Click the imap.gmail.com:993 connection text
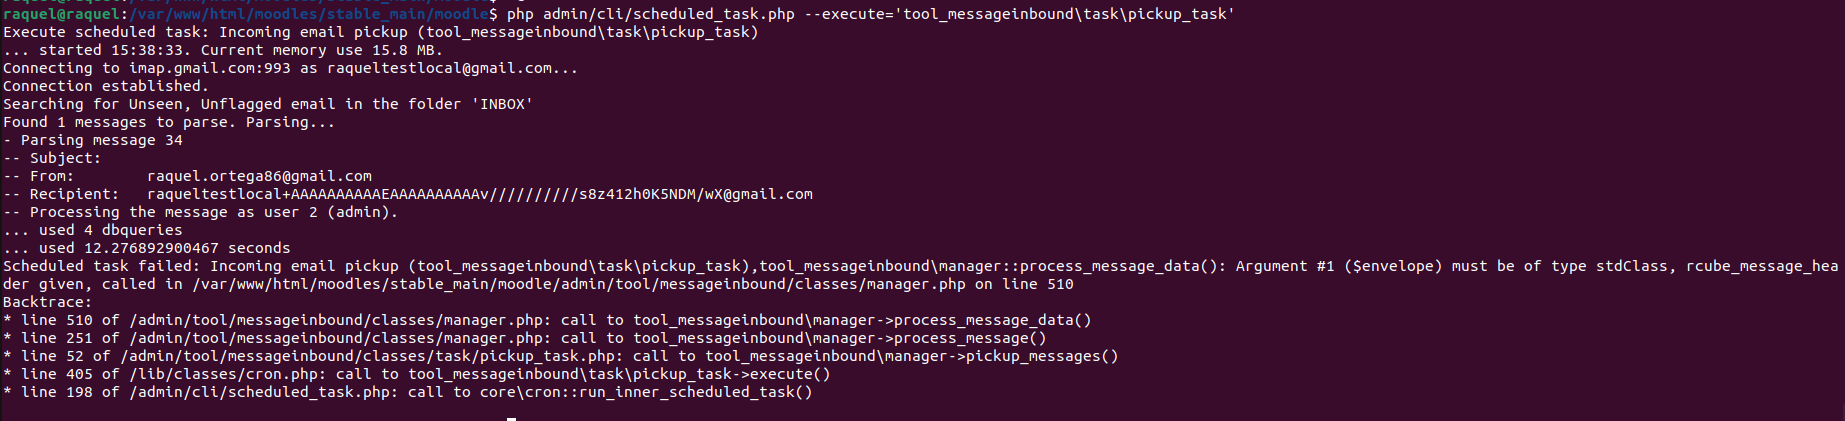The height and width of the screenshot is (421, 1845). [x=210, y=68]
